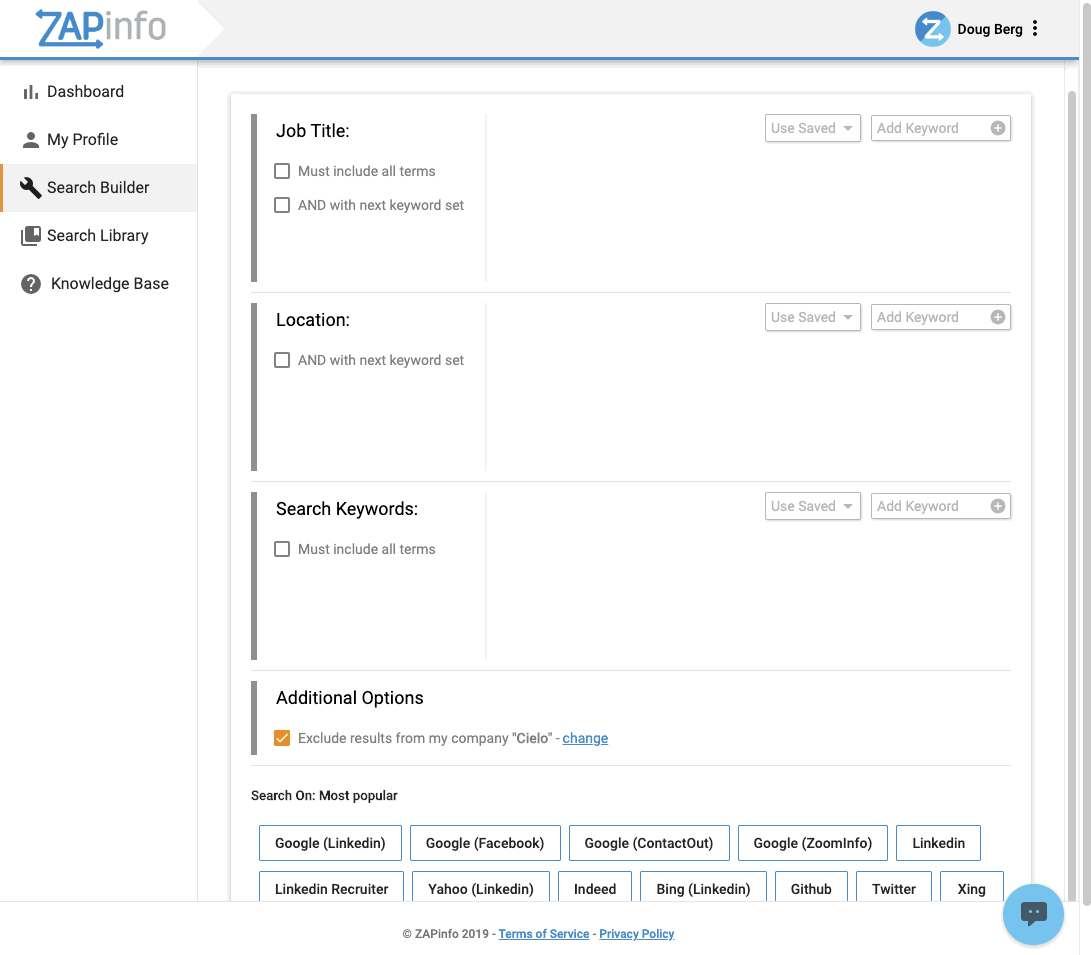
Task: Click the Linkedin search button
Action: pos(939,843)
